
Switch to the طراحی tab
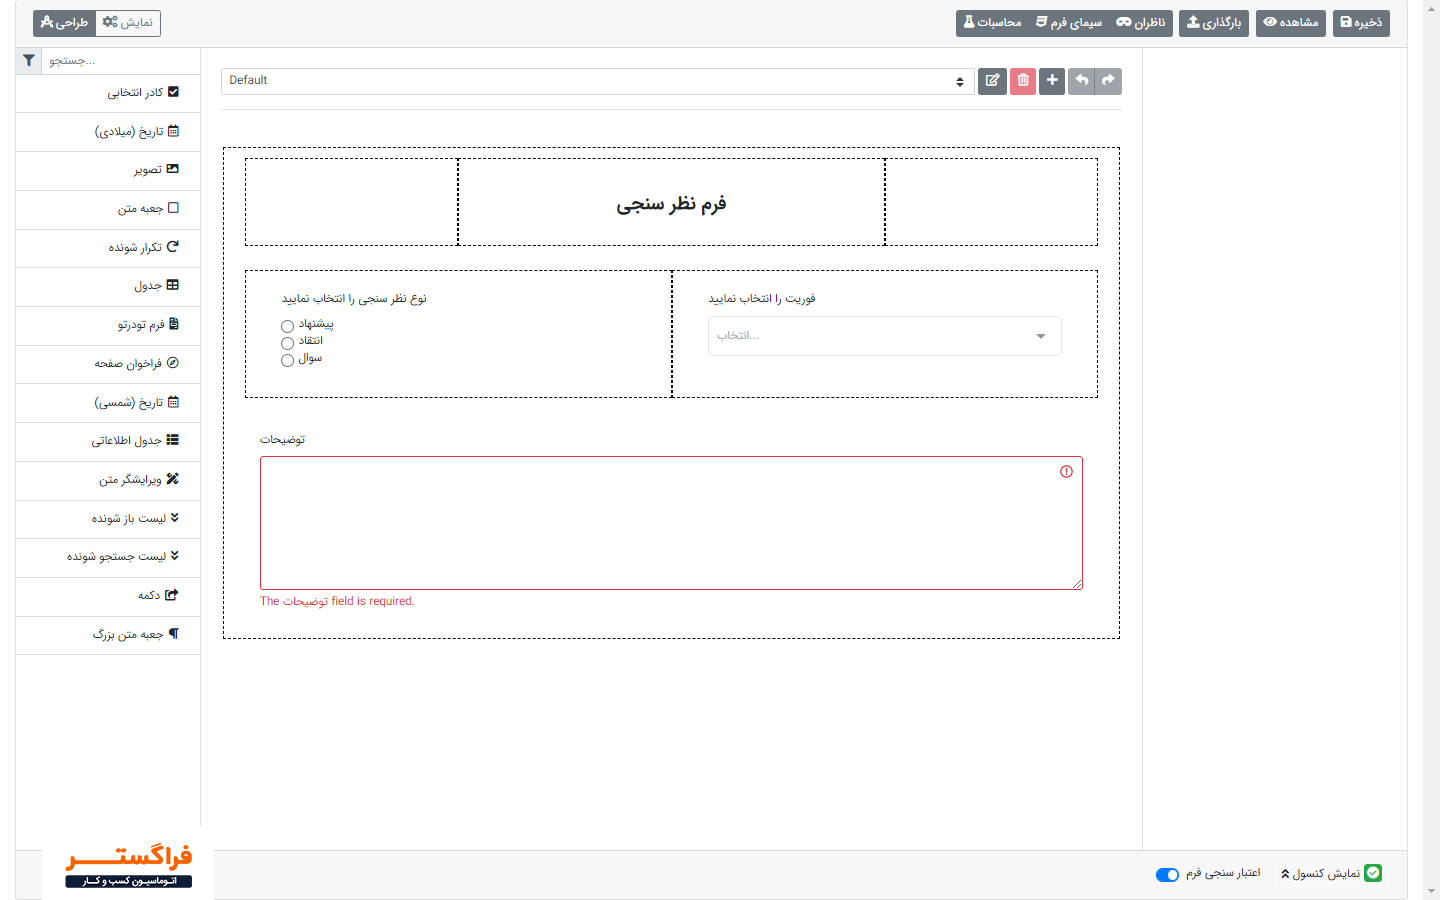click(65, 23)
